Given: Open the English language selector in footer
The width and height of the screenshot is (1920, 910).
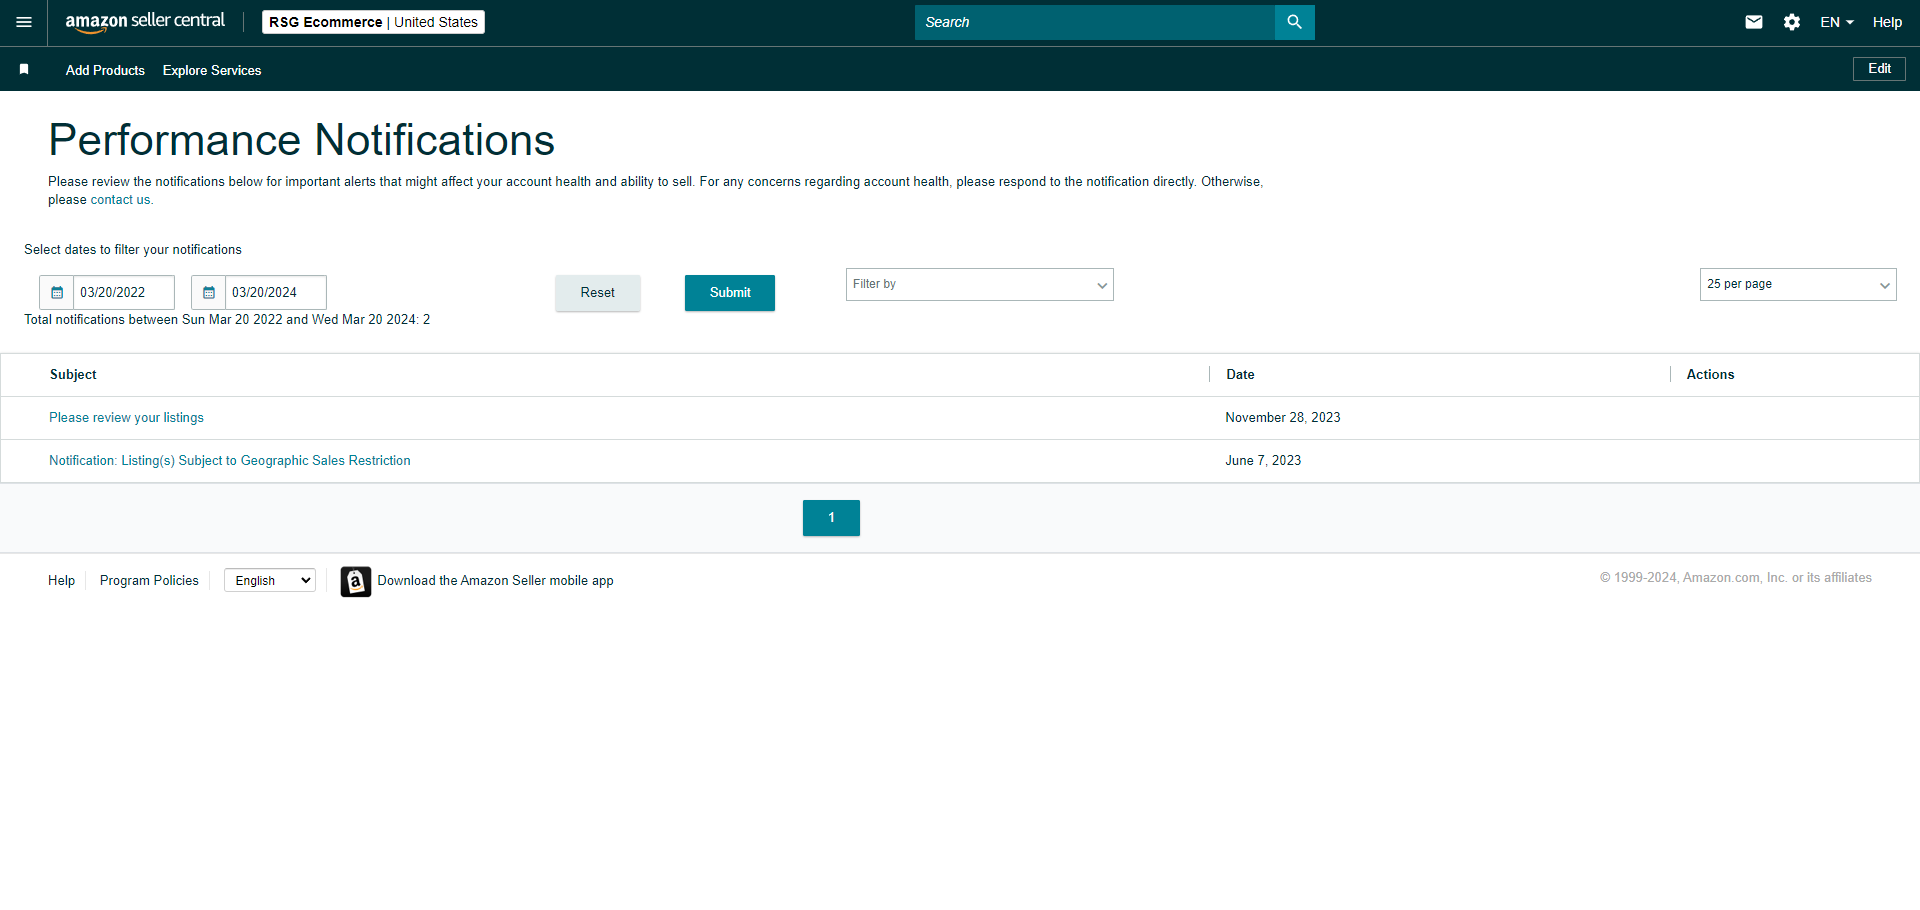Looking at the screenshot, I should (270, 580).
